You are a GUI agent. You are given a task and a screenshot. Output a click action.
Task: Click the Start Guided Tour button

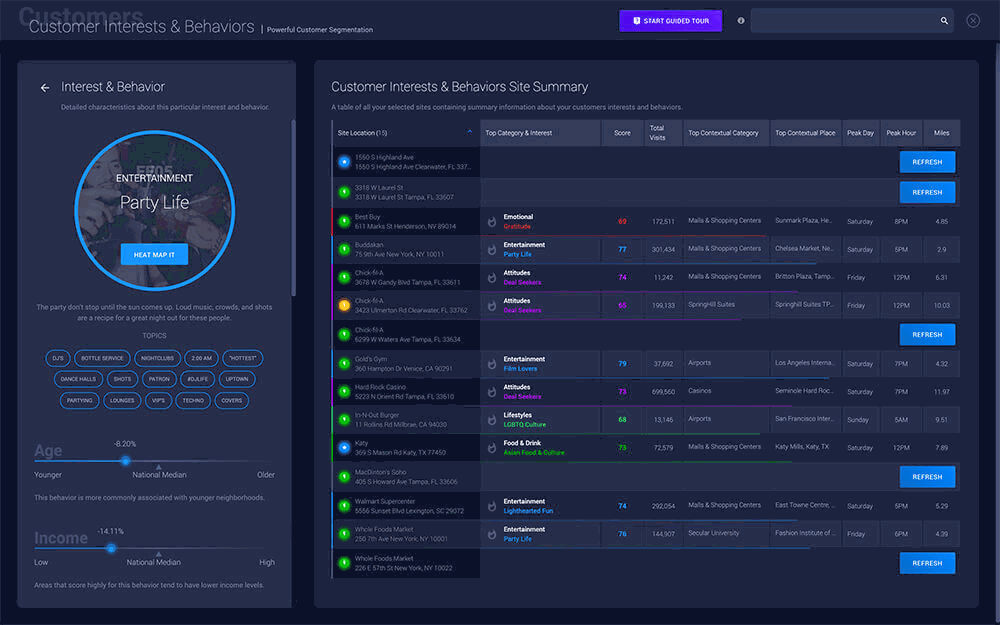coord(670,20)
